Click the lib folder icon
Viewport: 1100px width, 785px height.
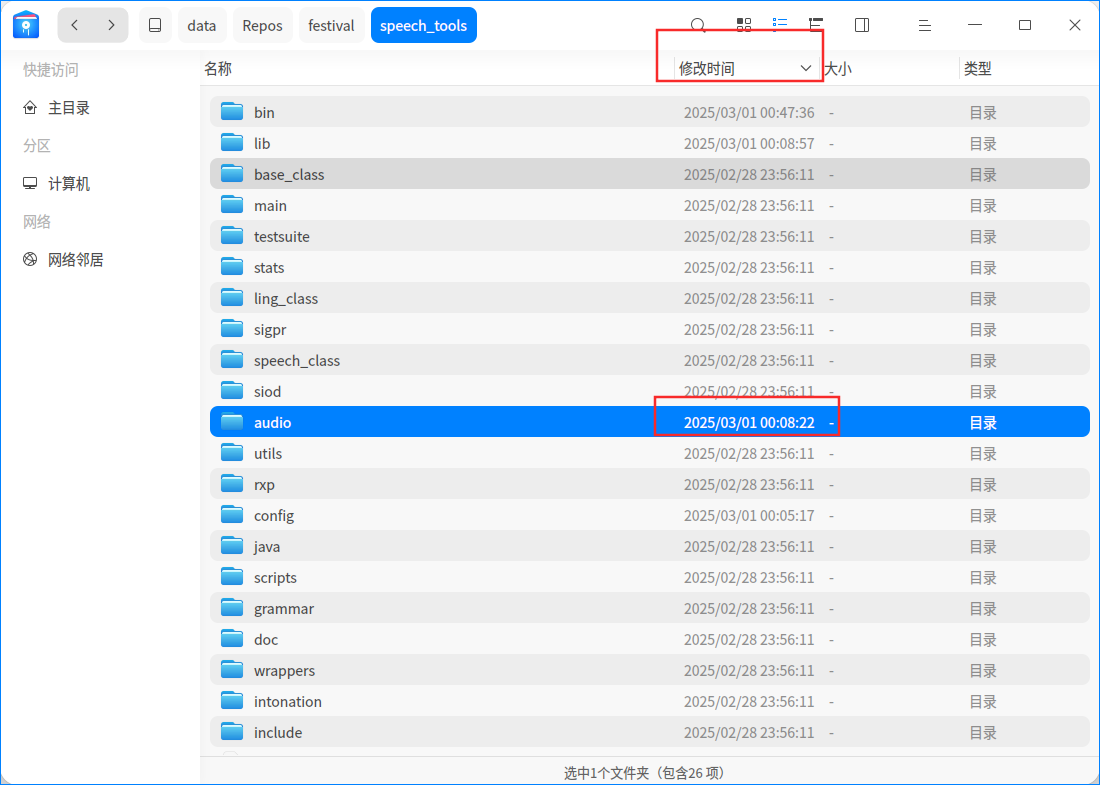pos(232,142)
